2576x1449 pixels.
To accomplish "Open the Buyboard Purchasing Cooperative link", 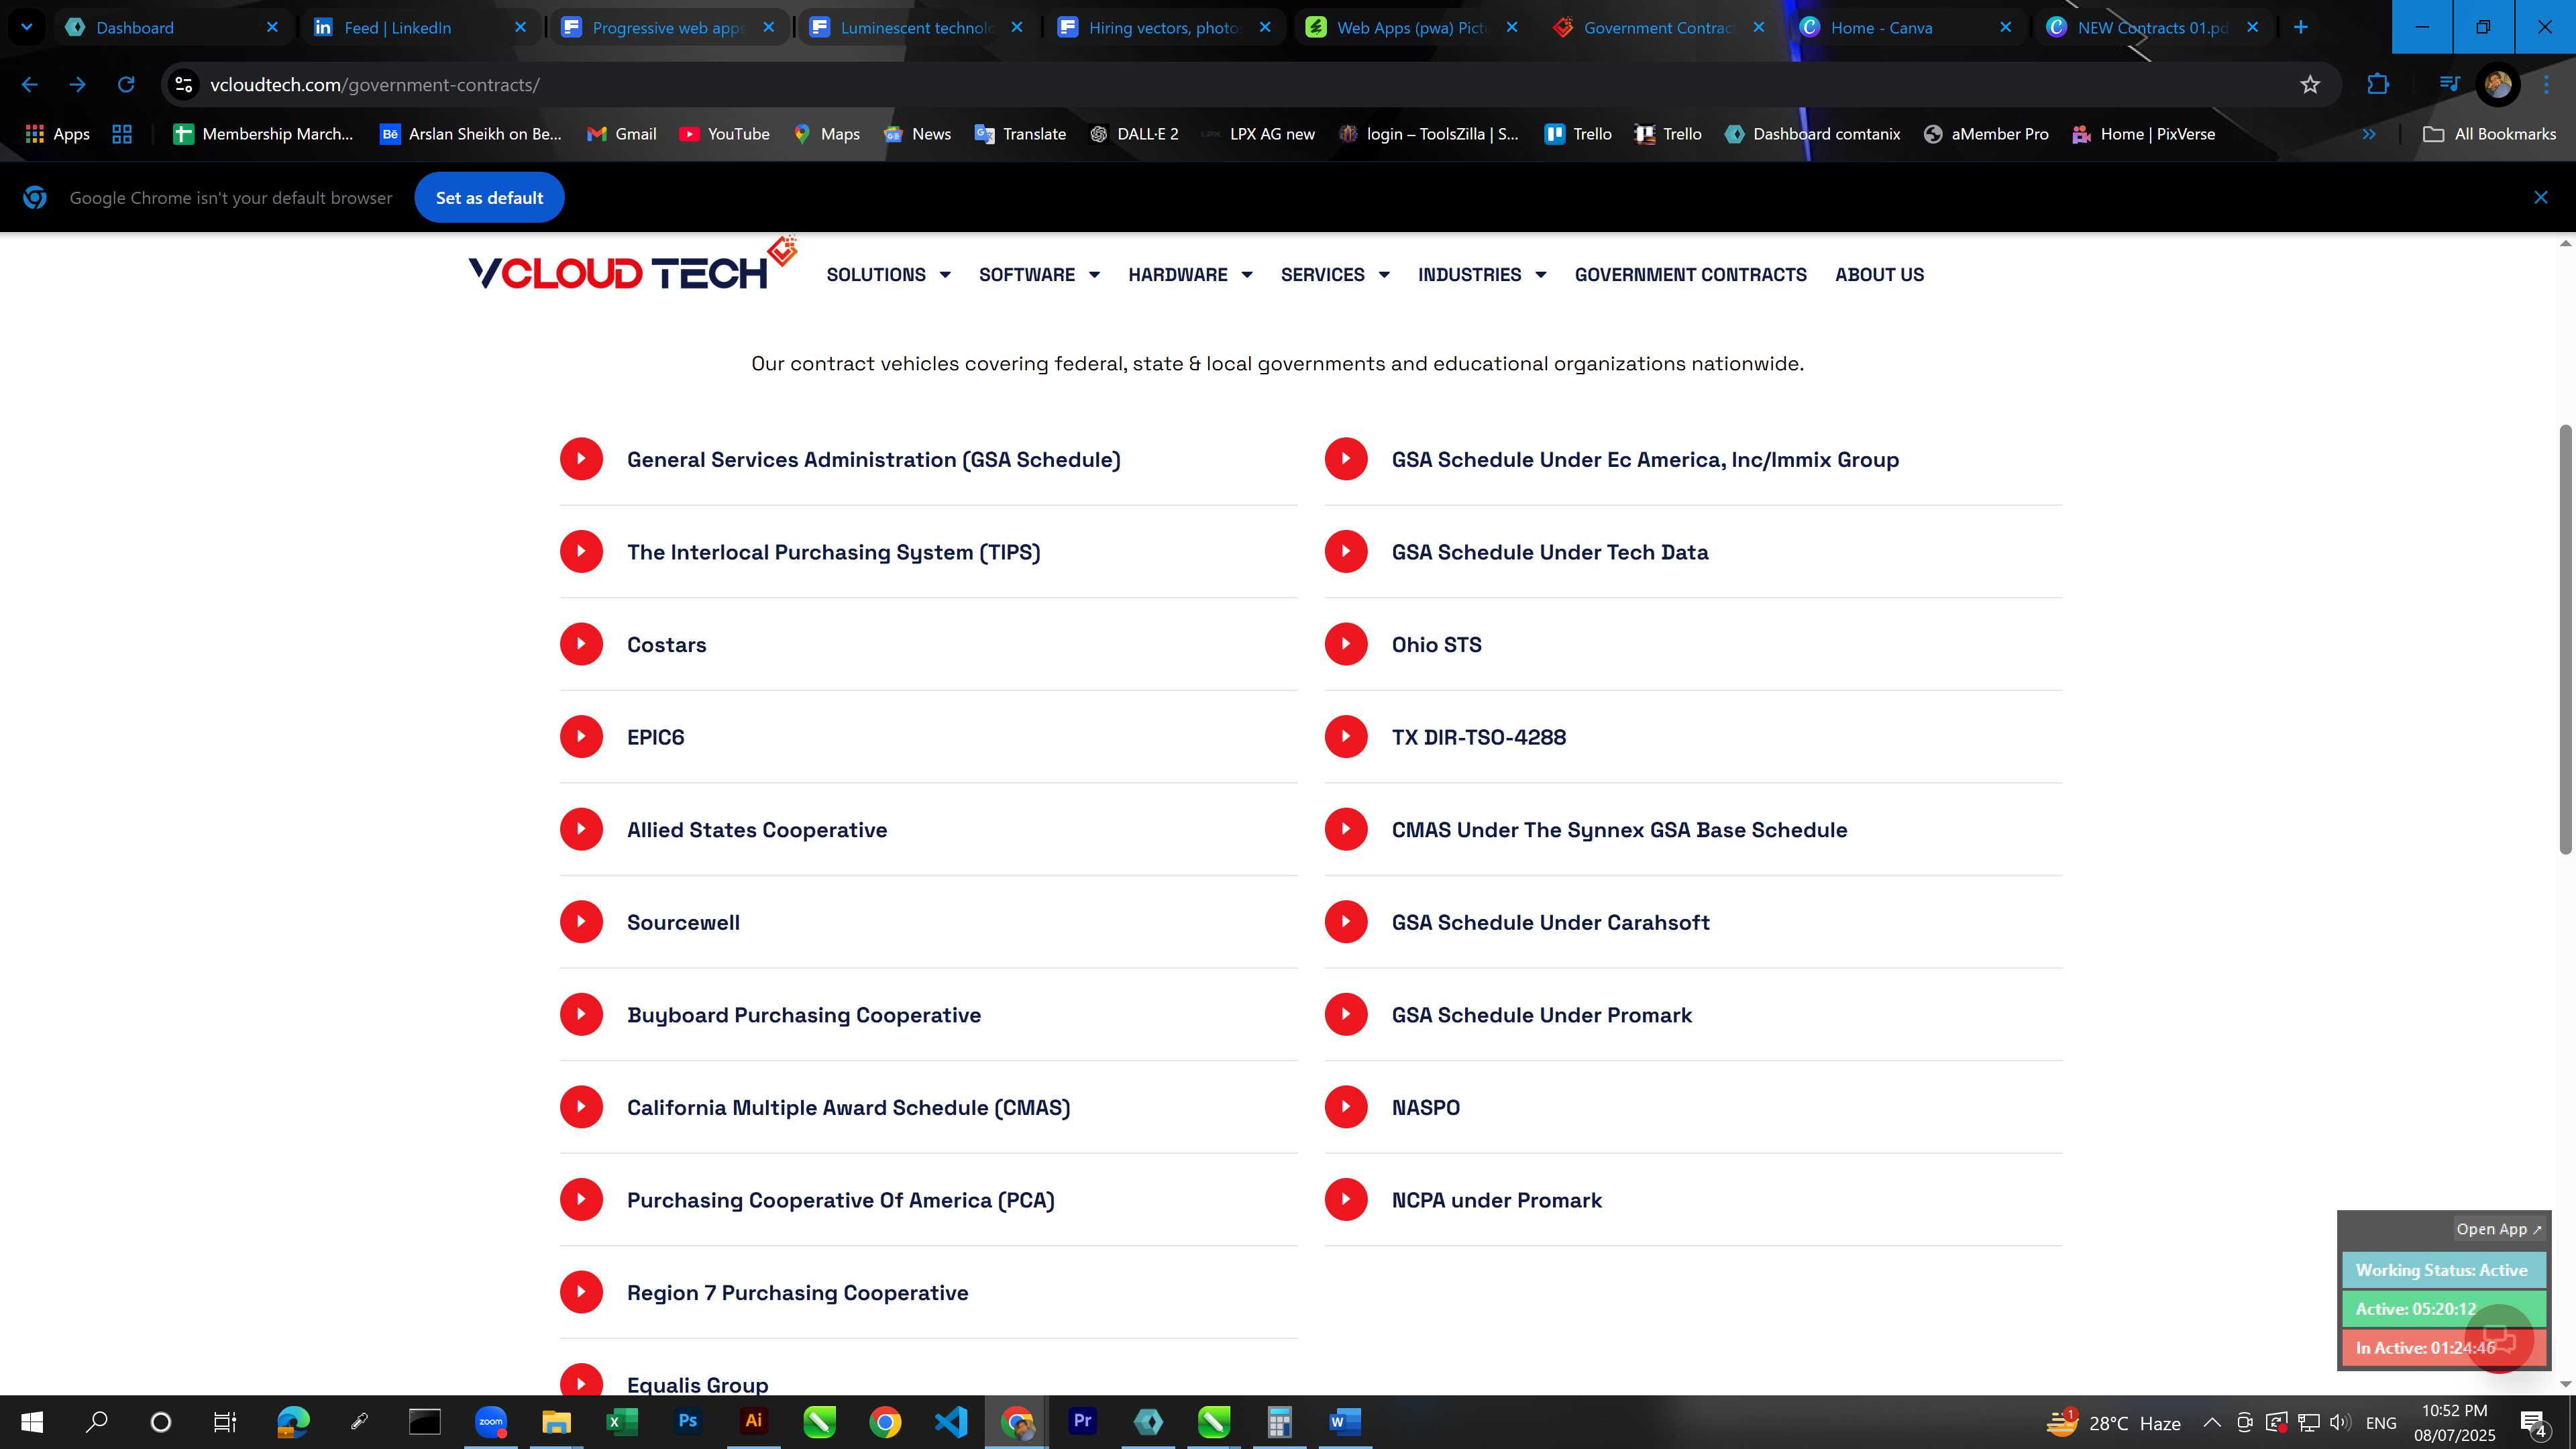I will point(803,1015).
